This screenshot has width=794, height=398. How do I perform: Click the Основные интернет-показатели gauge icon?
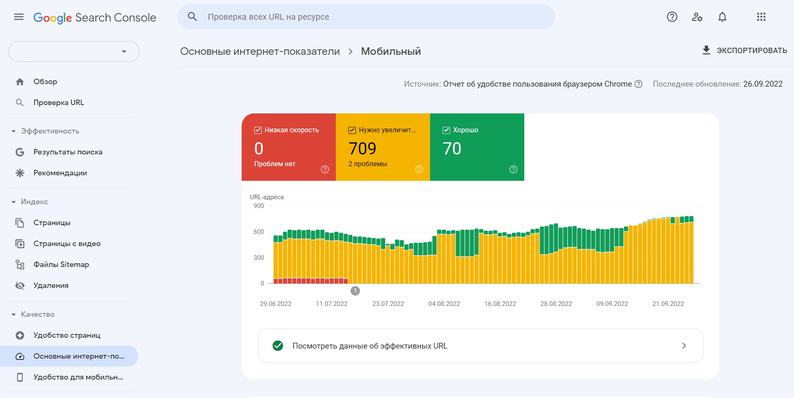pyautogui.click(x=20, y=356)
